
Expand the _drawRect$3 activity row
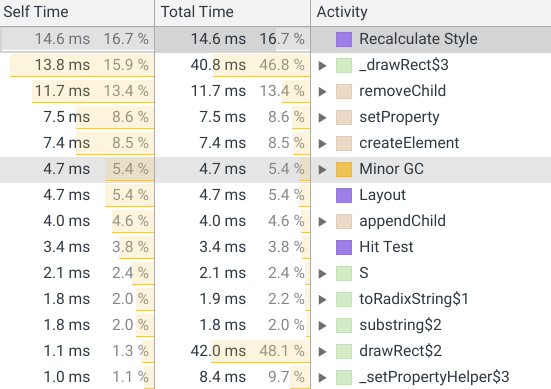click(322, 65)
